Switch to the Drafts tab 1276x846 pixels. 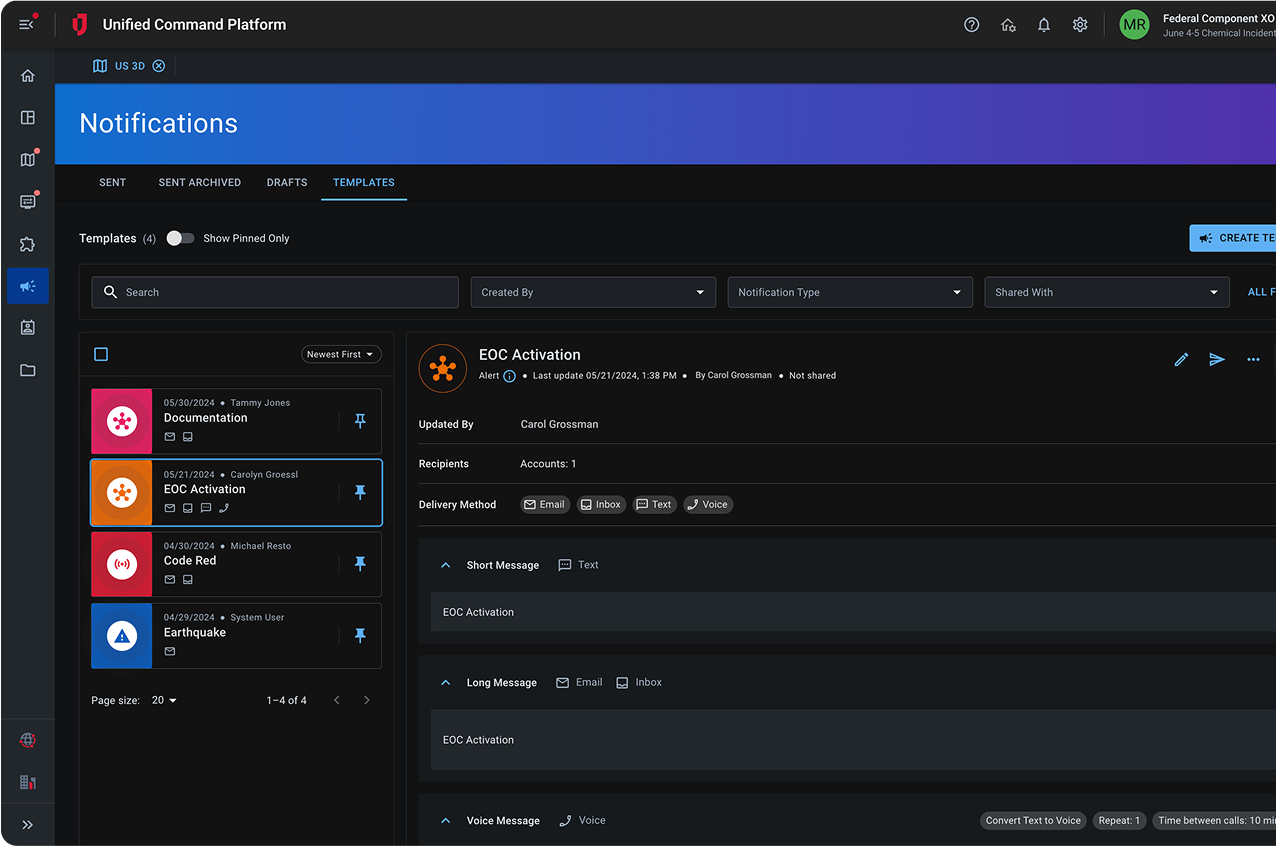(x=286, y=182)
